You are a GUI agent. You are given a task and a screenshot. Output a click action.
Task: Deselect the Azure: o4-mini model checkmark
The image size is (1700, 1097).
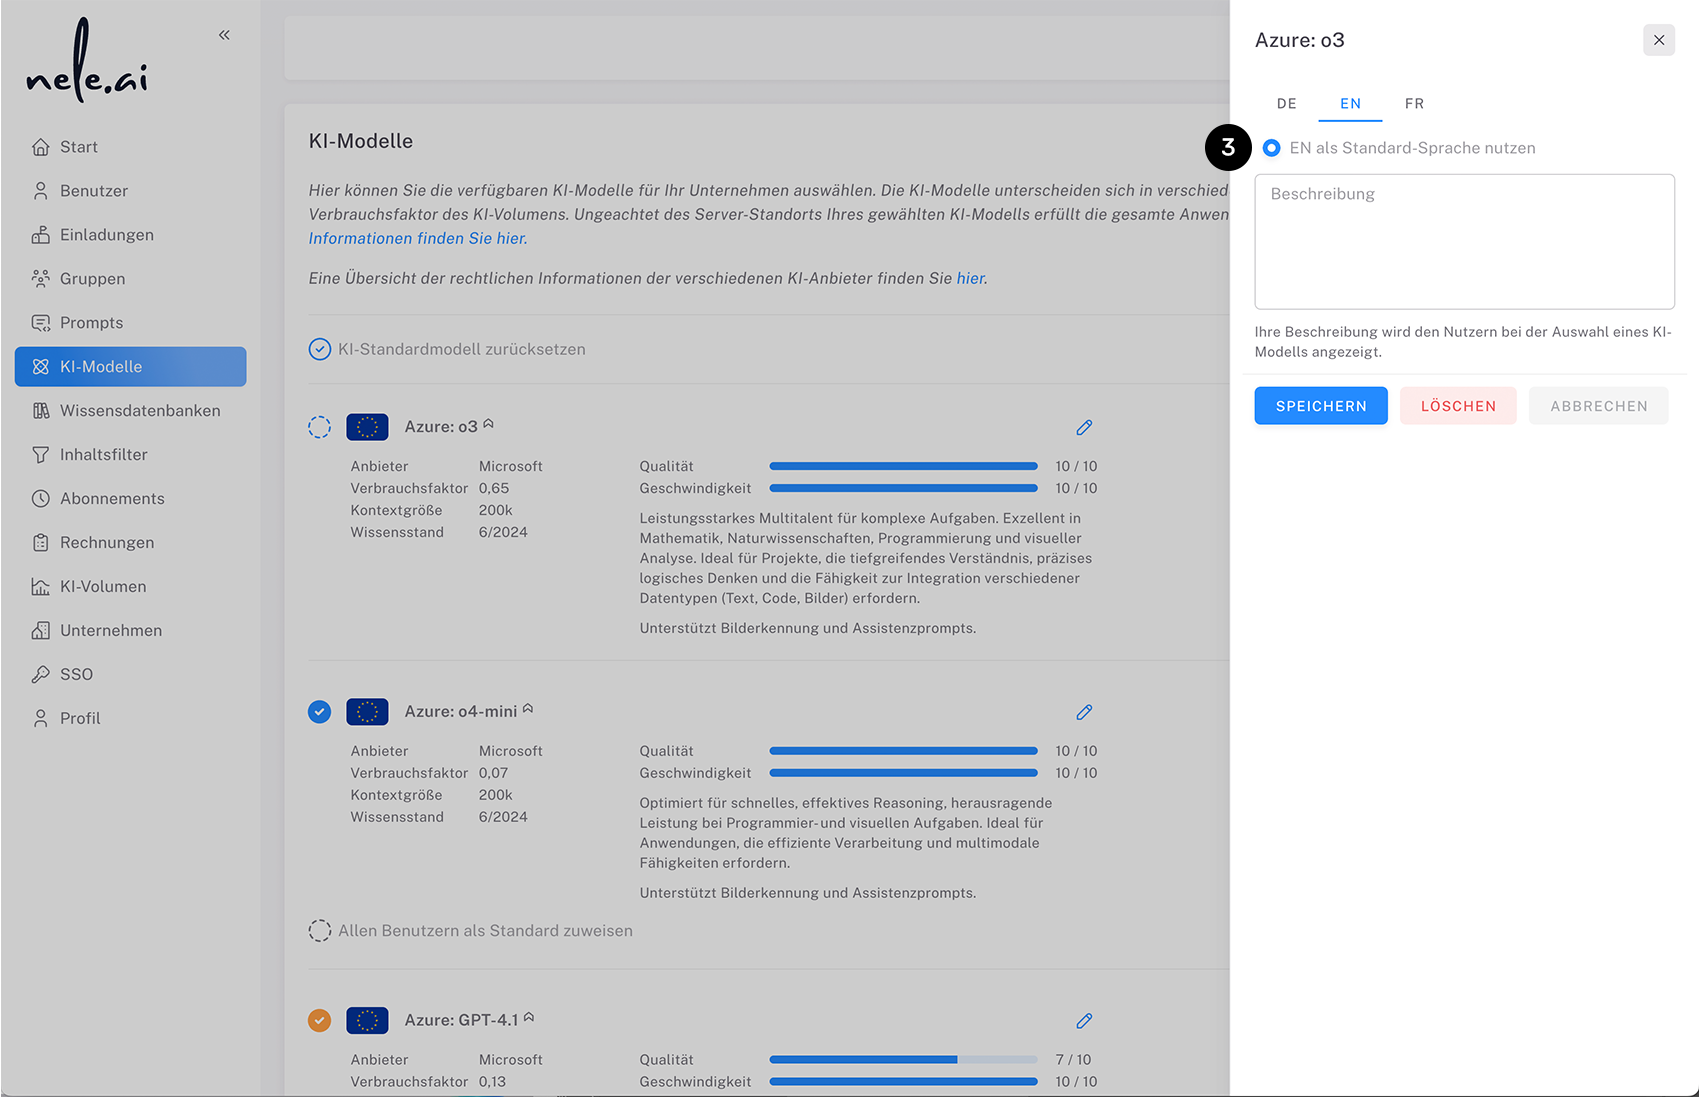(319, 711)
